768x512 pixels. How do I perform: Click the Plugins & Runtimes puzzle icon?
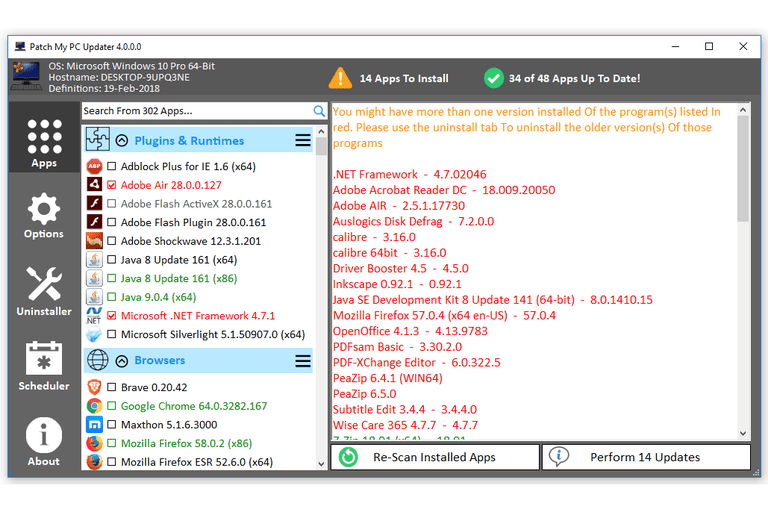point(97,139)
